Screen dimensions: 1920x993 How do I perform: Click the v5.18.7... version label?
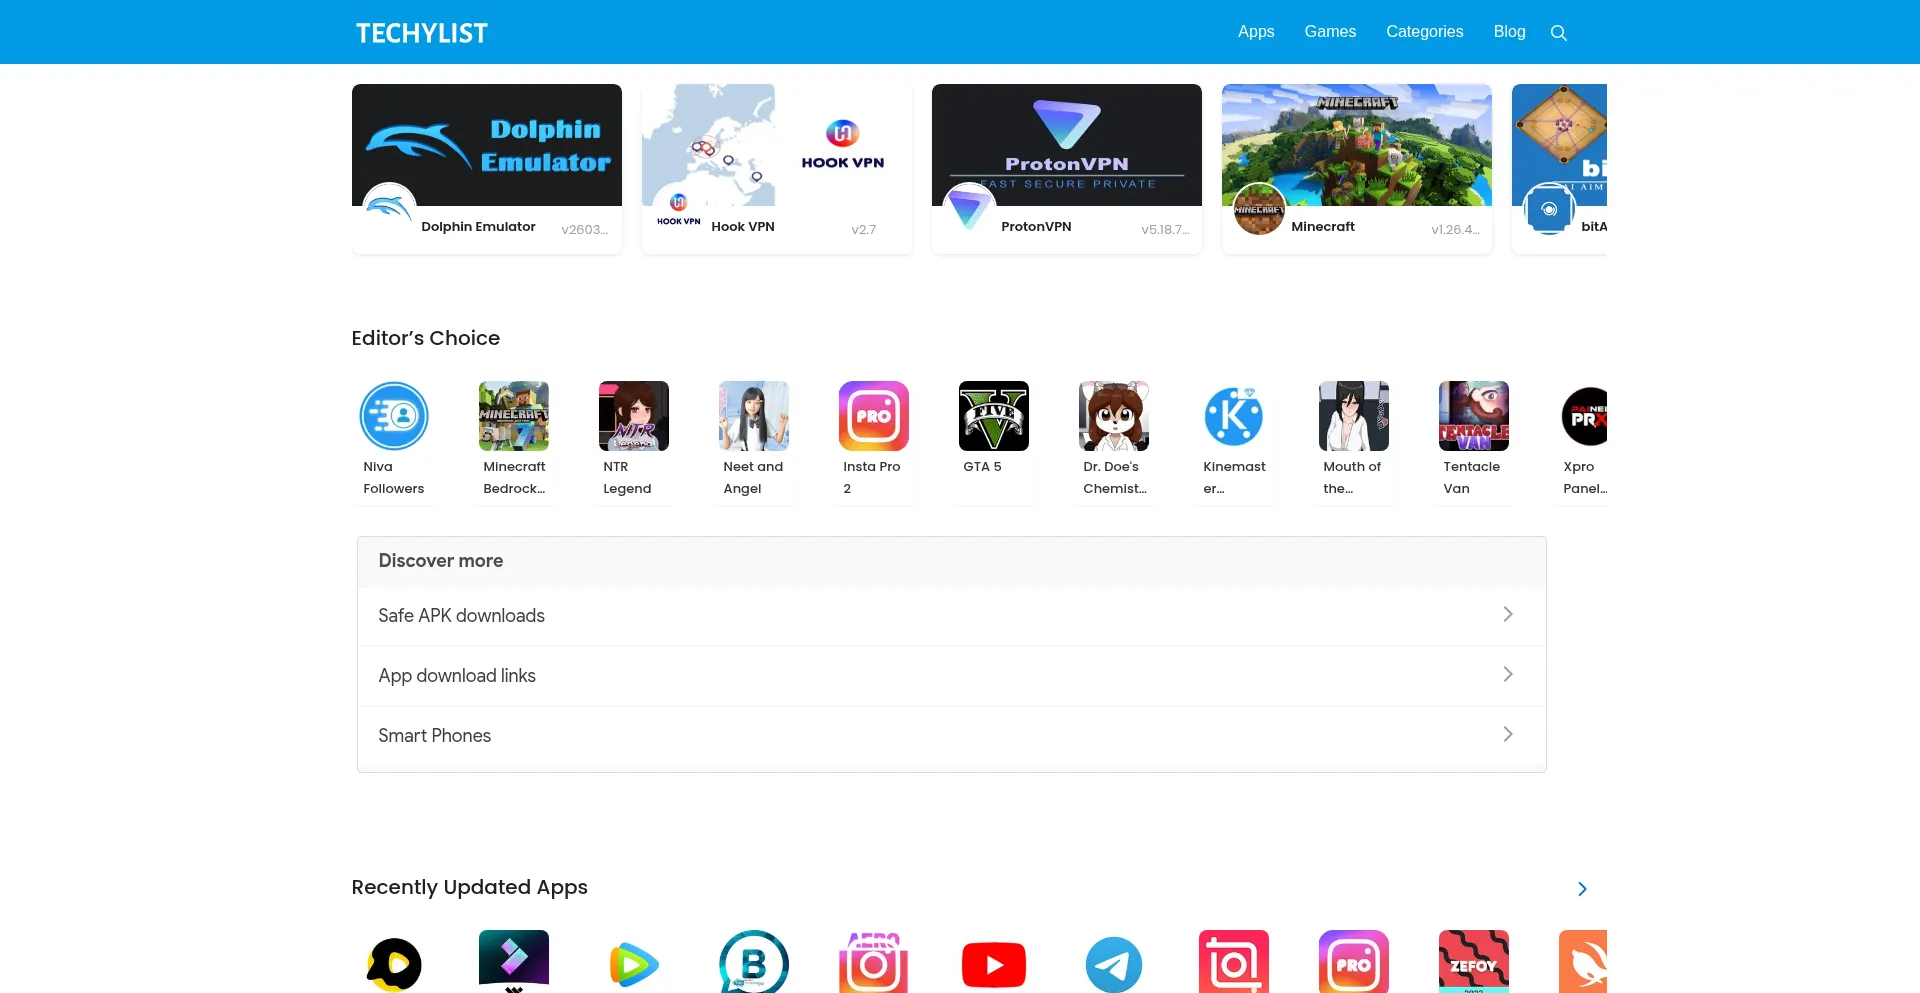coord(1165,230)
